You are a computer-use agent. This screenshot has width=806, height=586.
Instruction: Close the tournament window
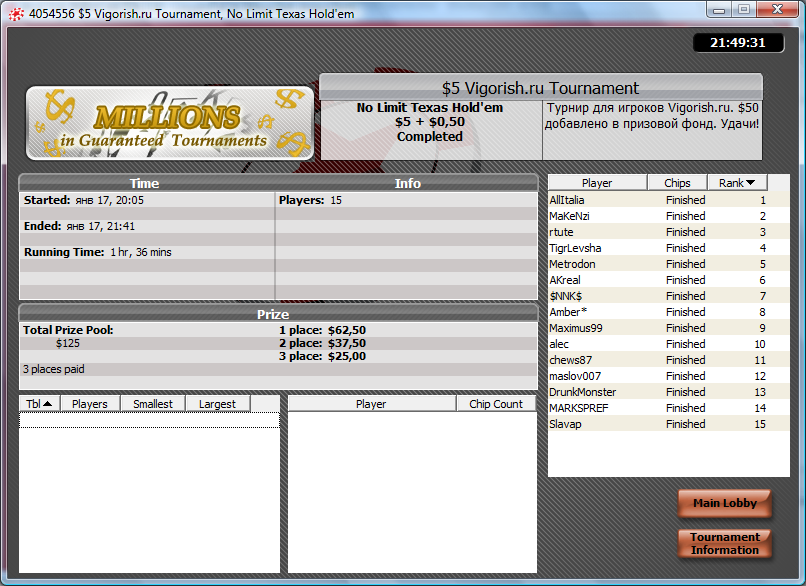(778, 10)
